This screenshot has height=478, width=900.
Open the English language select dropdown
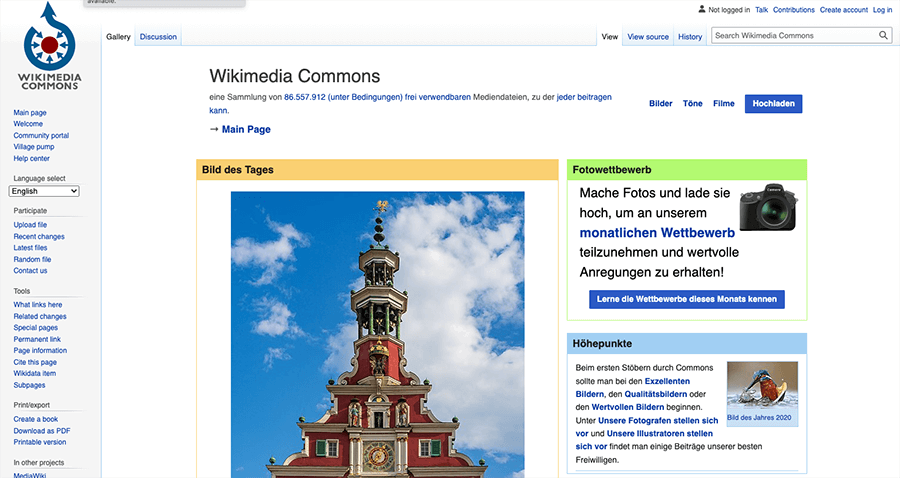[44, 191]
